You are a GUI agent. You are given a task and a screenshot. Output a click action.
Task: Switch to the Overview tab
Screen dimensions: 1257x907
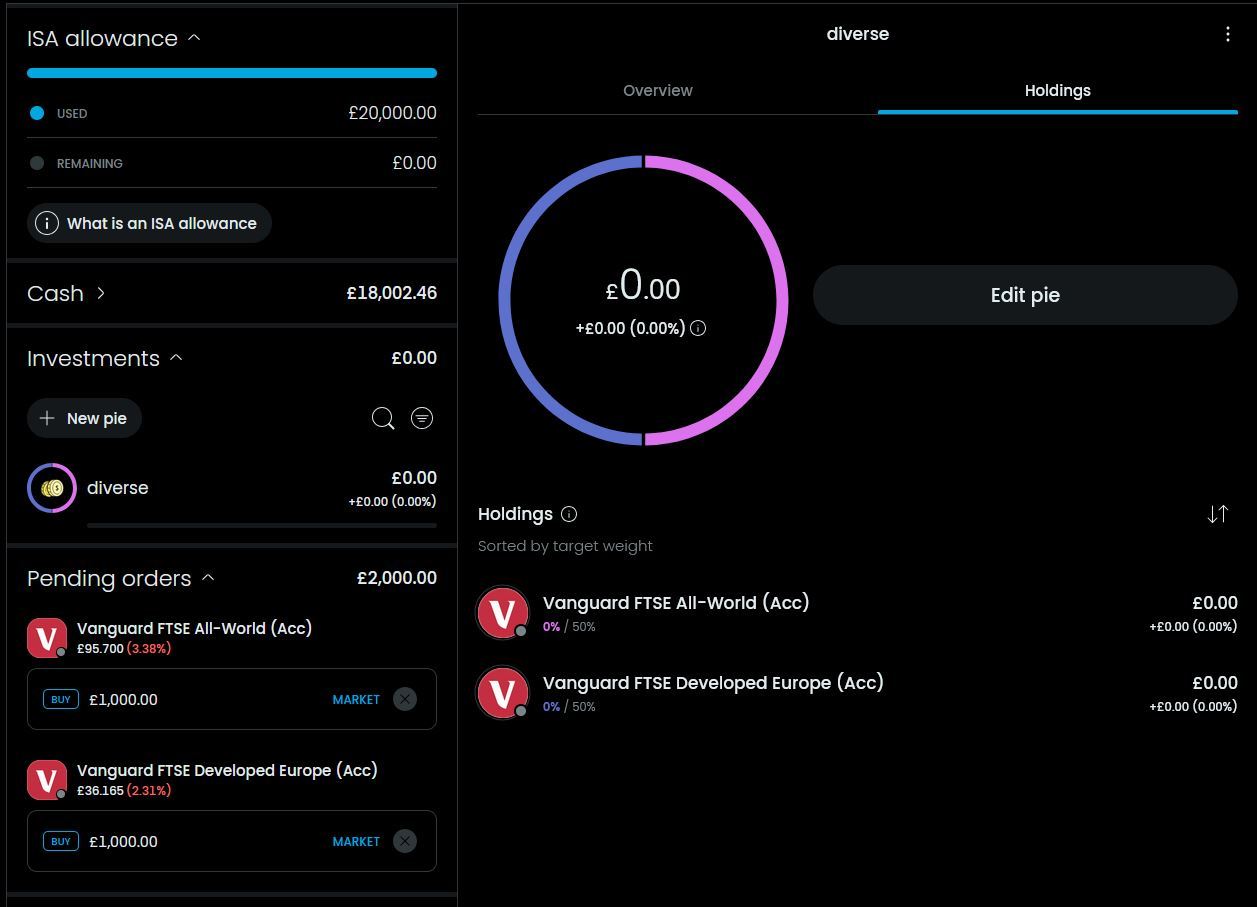point(658,90)
